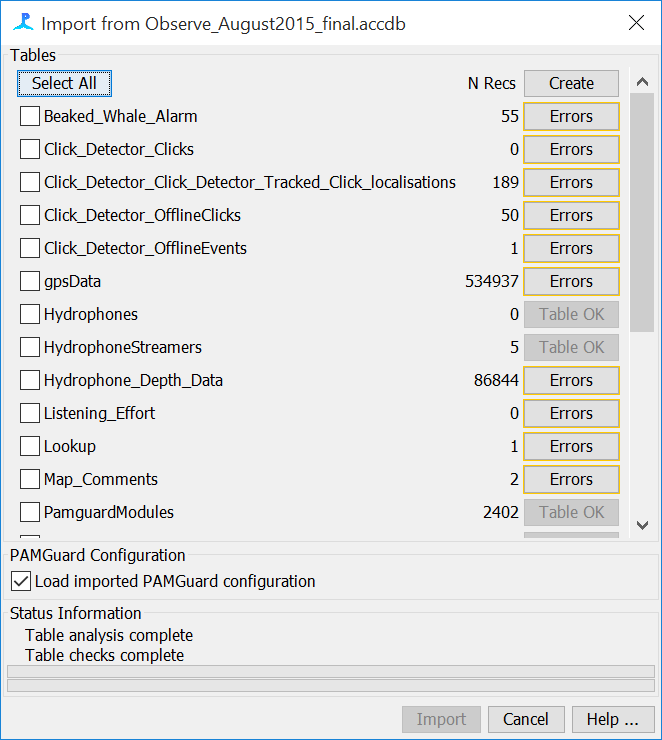View Errors for Lookup table
The height and width of the screenshot is (740, 662).
click(571, 446)
